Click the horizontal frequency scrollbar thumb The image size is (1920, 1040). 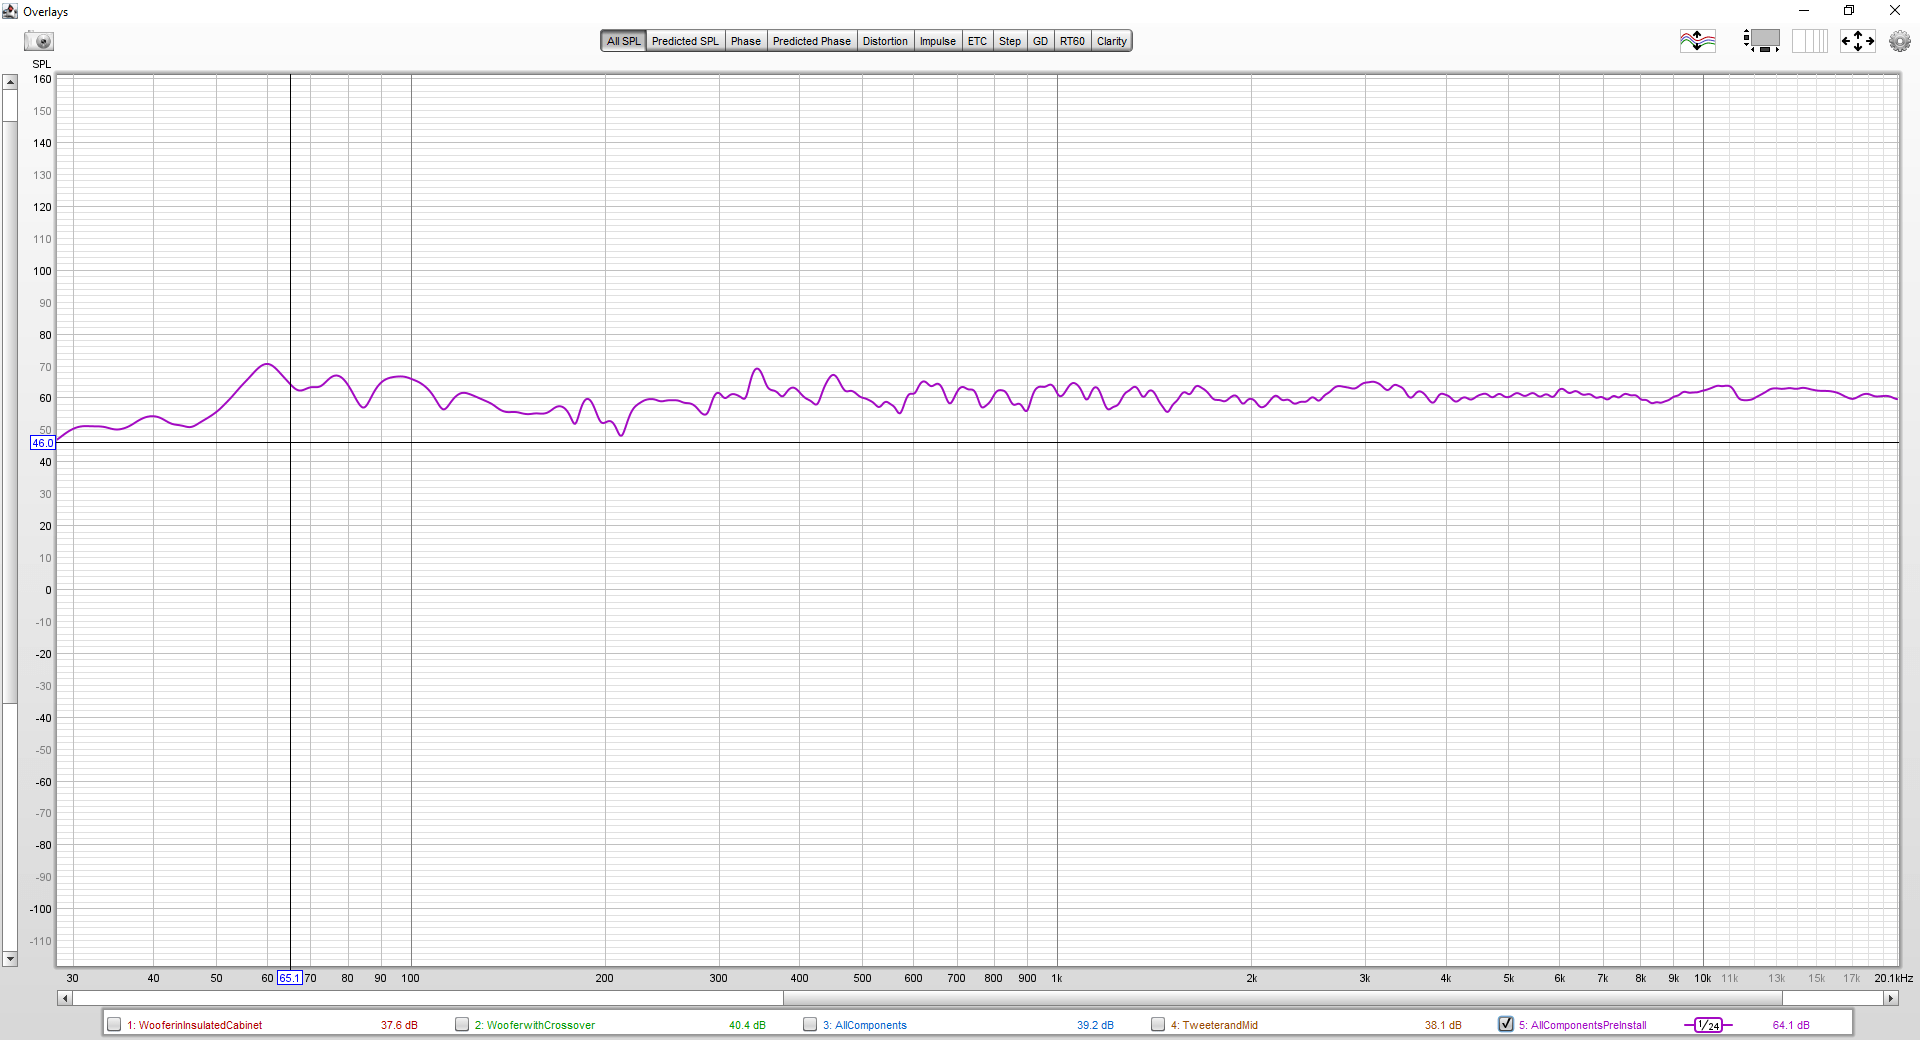click(x=1282, y=998)
